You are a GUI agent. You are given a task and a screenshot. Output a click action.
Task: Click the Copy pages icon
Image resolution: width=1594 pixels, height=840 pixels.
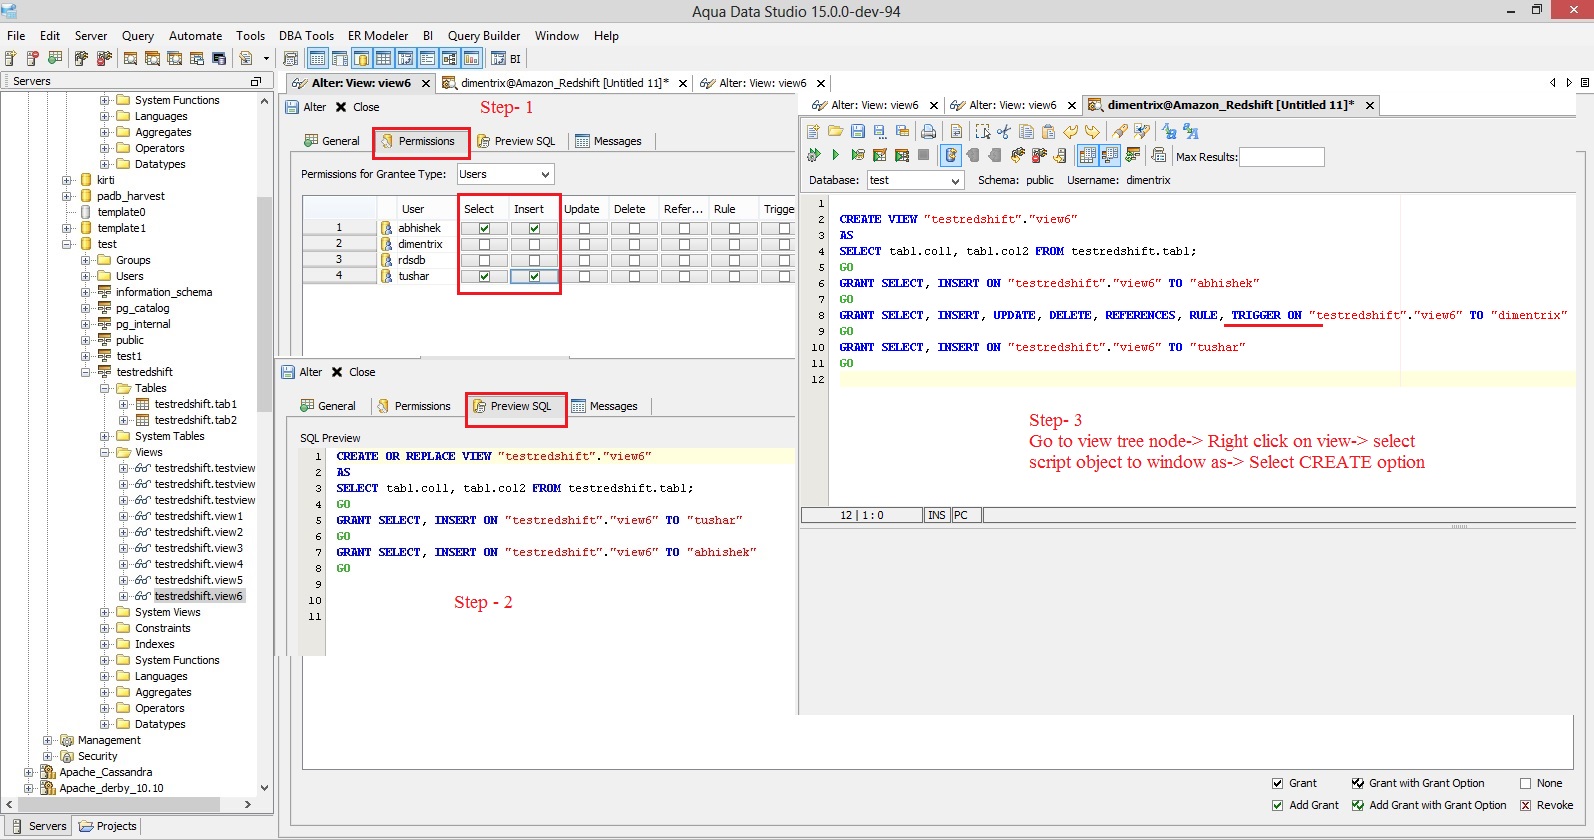tap(1026, 131)
